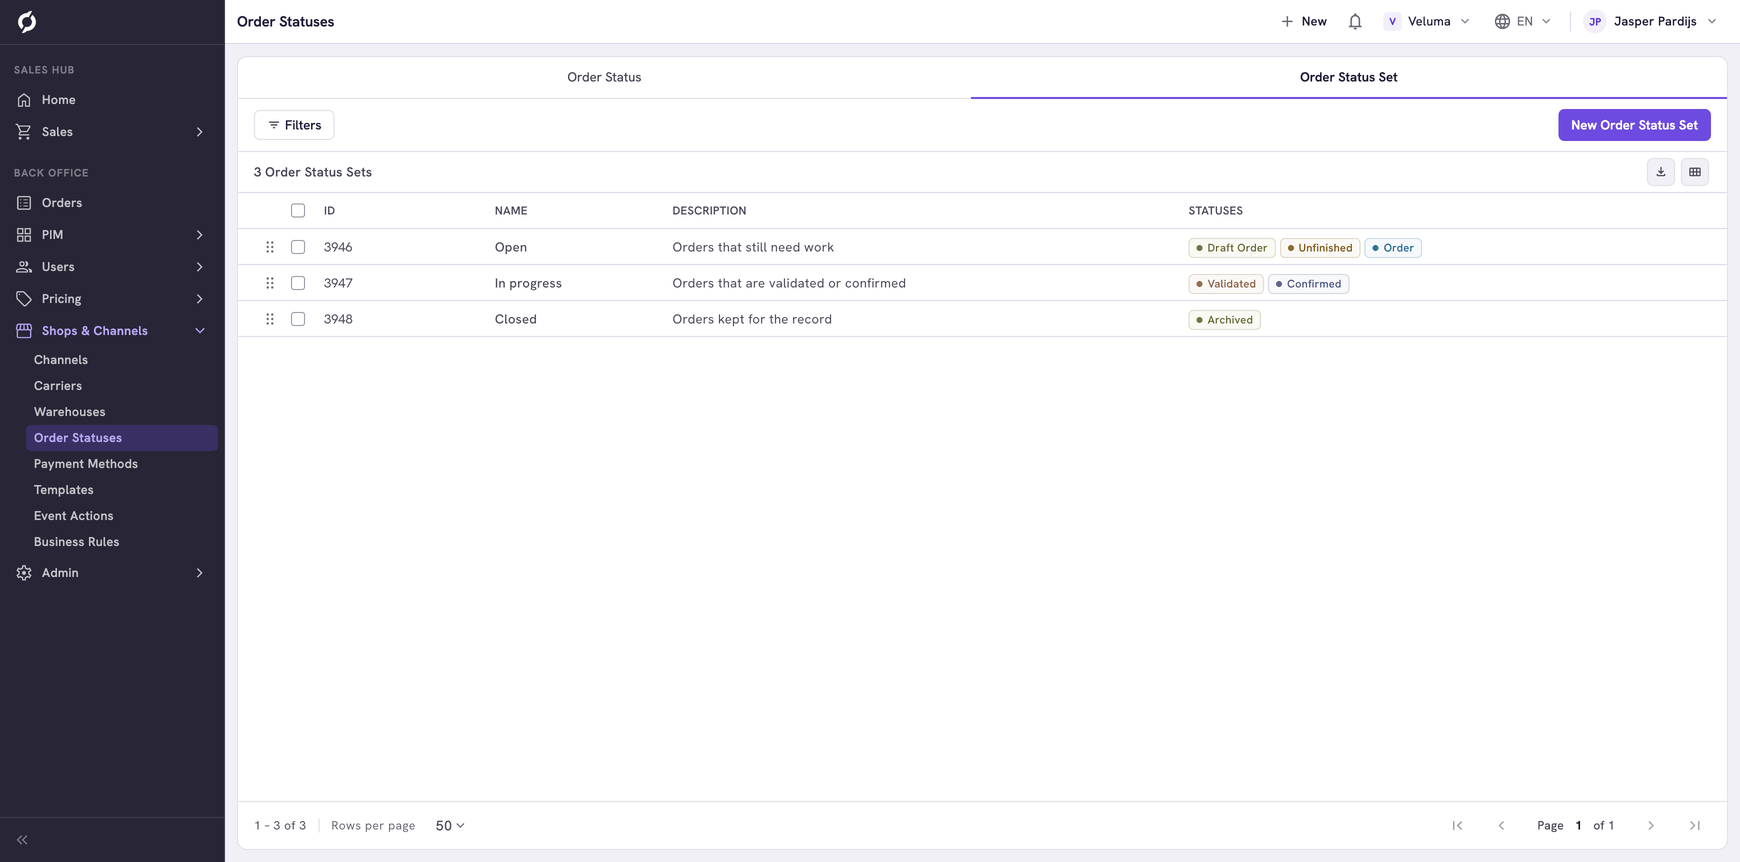Click the New Order Status Set button
The image size is (1740, 862).
click(x=1634, y=125)
